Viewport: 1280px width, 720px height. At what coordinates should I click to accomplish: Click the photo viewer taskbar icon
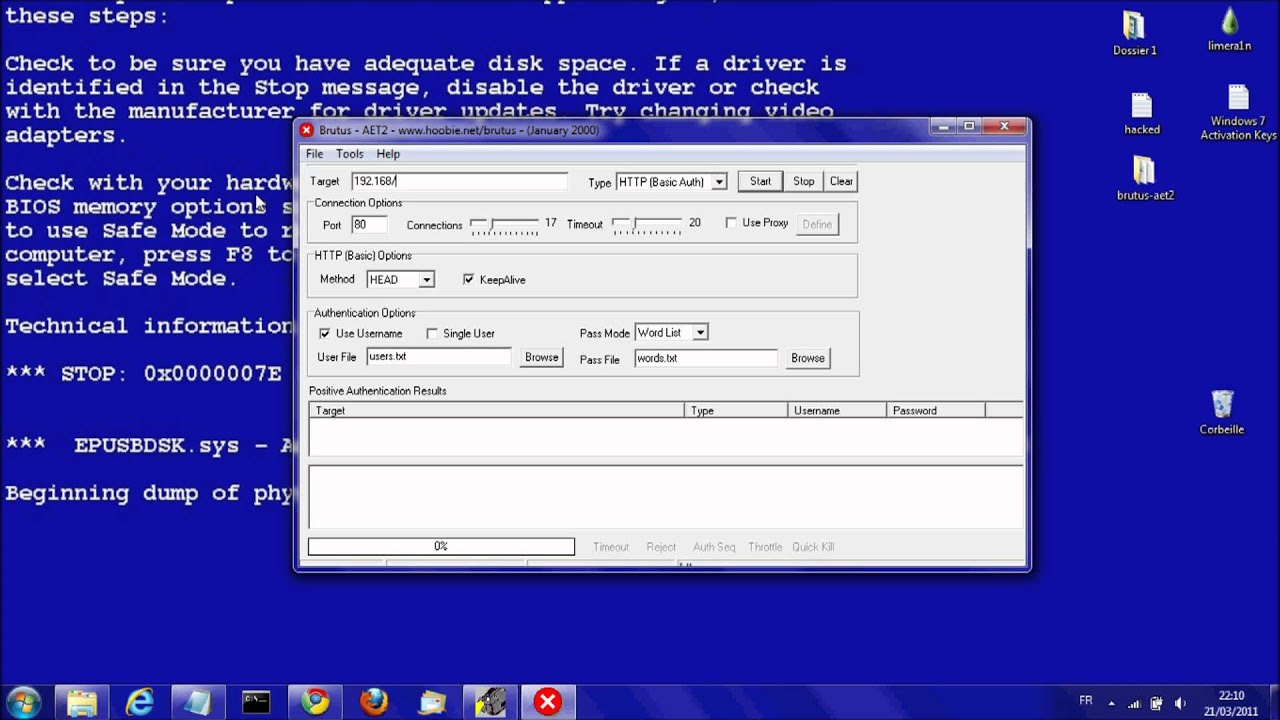(x=432, y=702)
